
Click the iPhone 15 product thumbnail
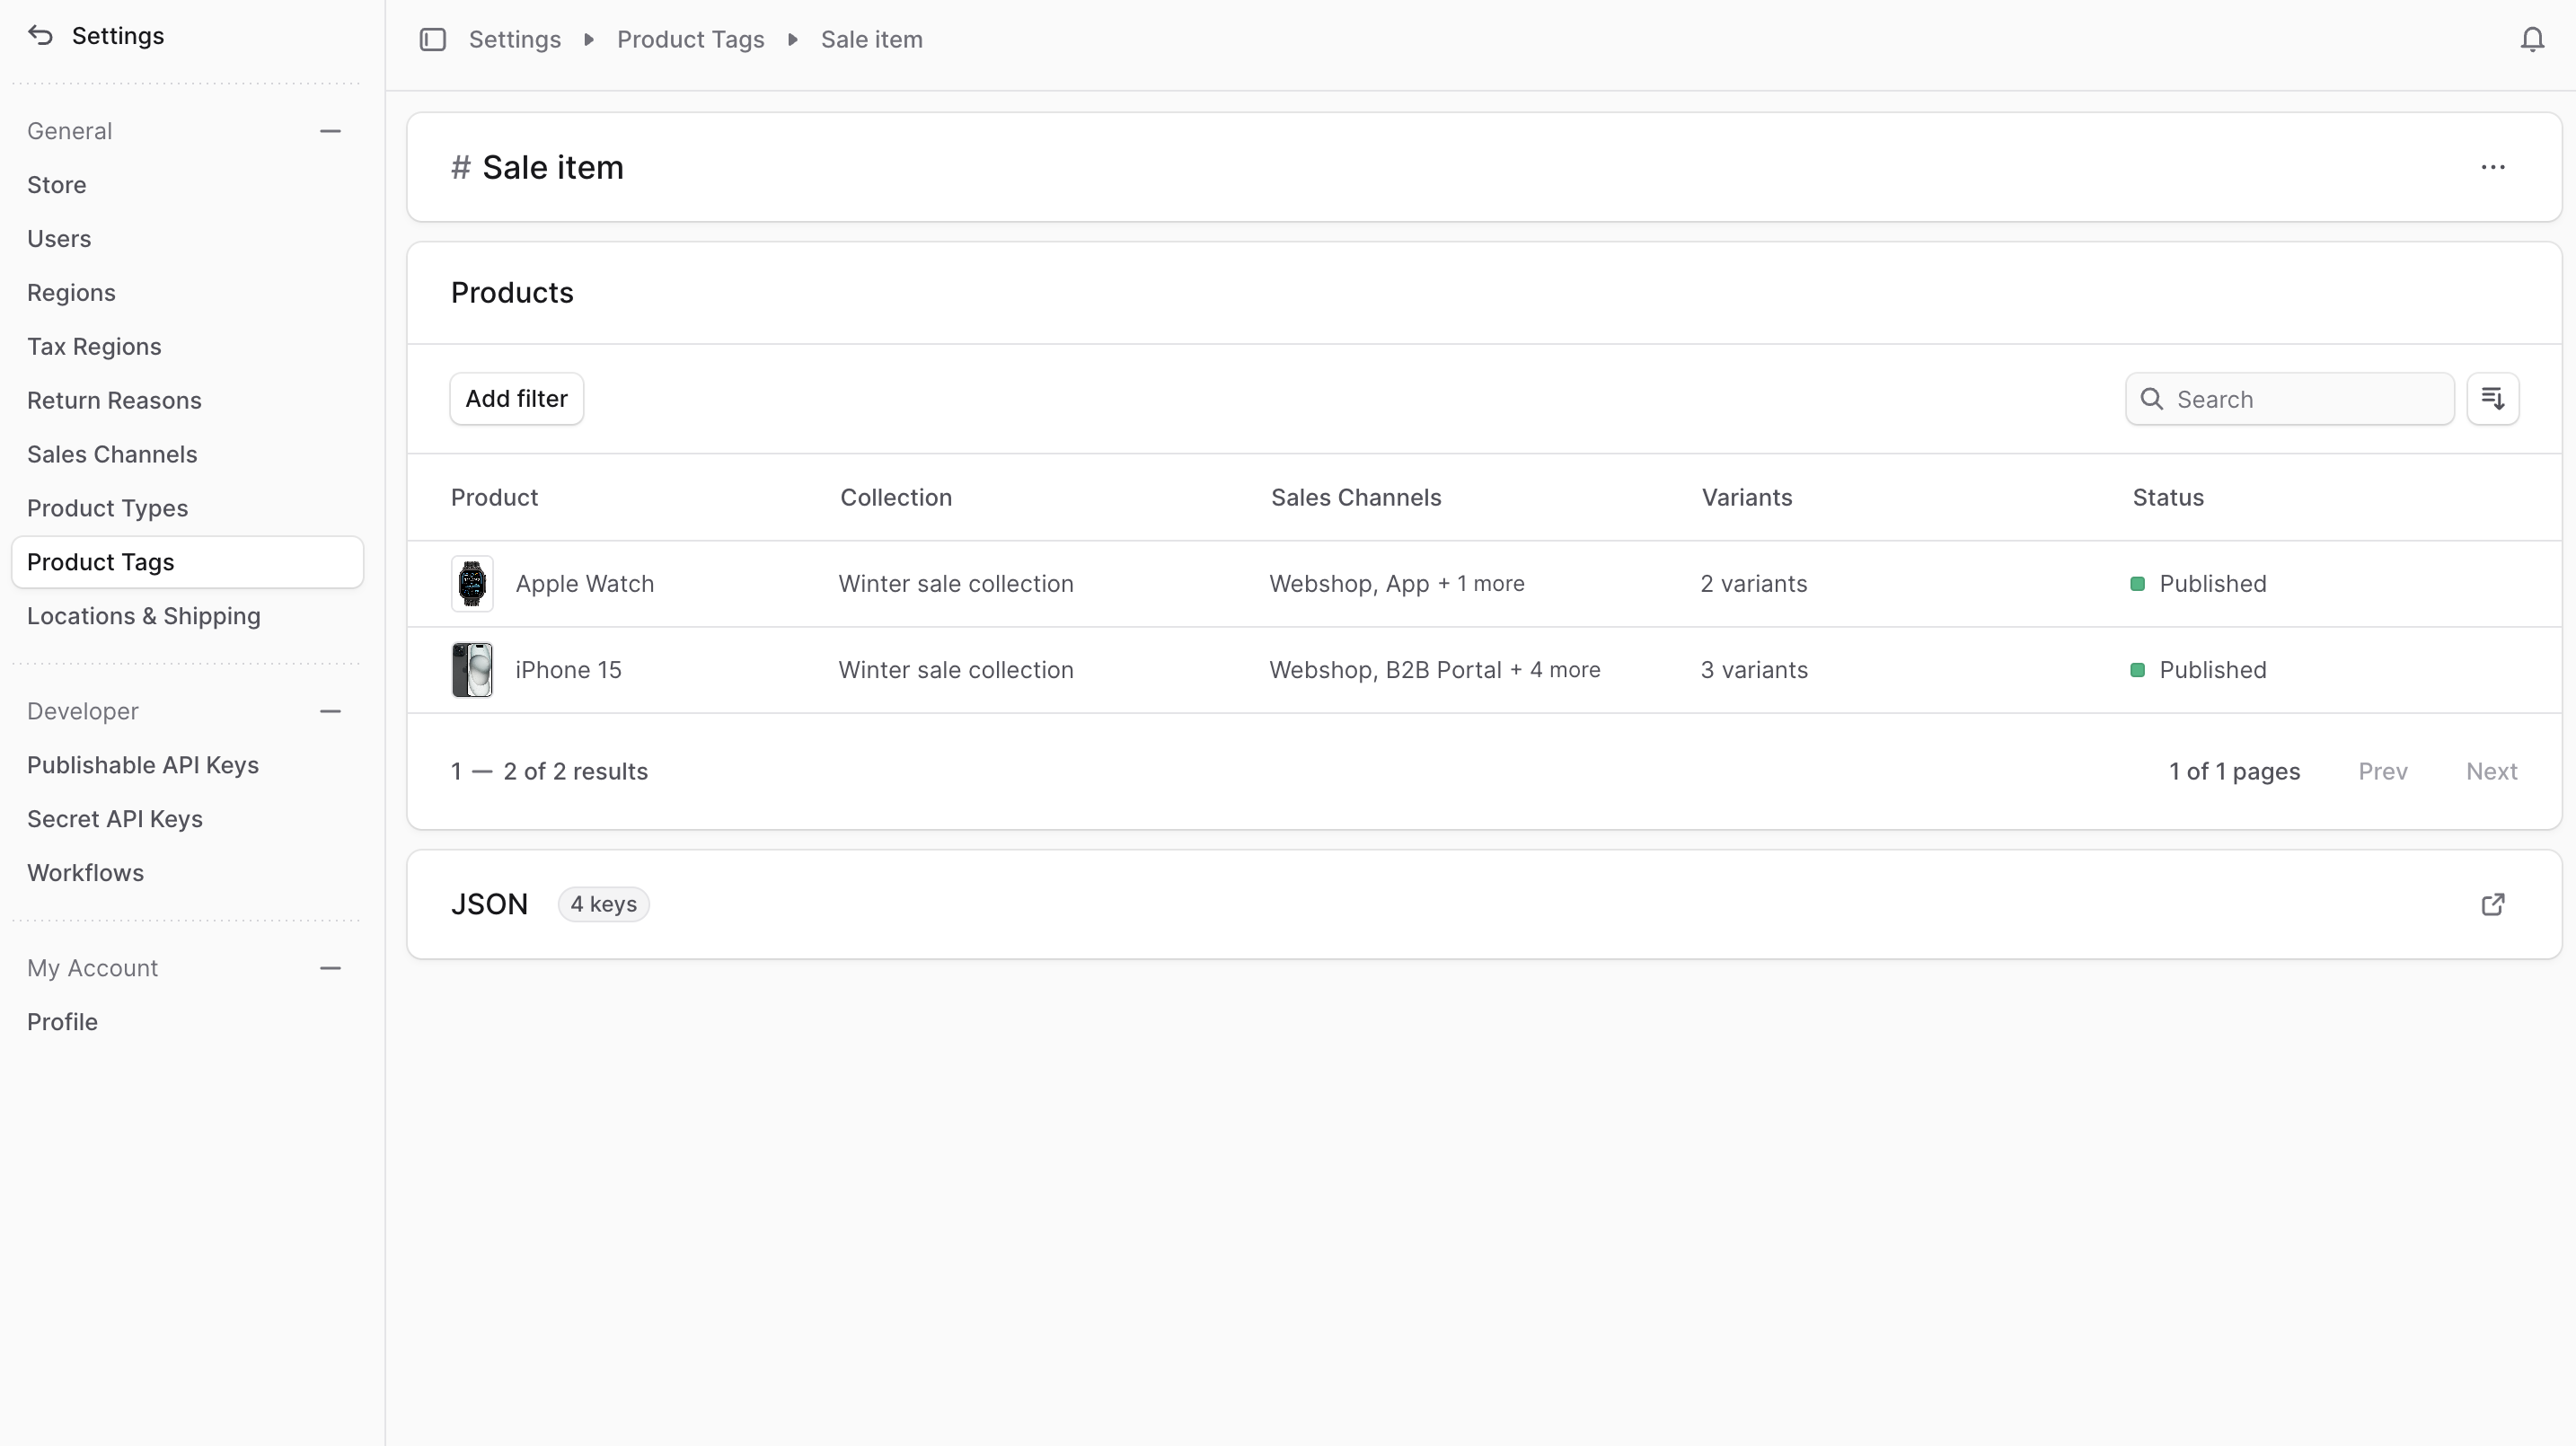pyautogui.click(x=472, y=670)
